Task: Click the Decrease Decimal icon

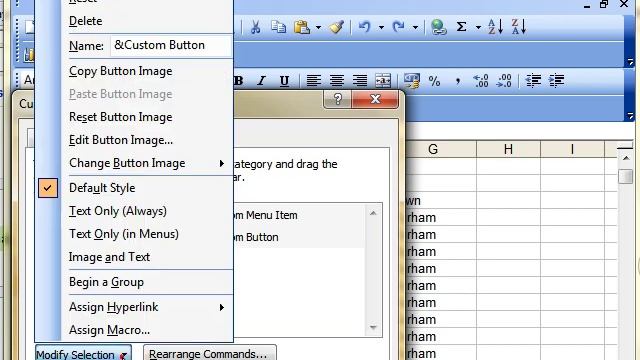Action: pos(504,81)
